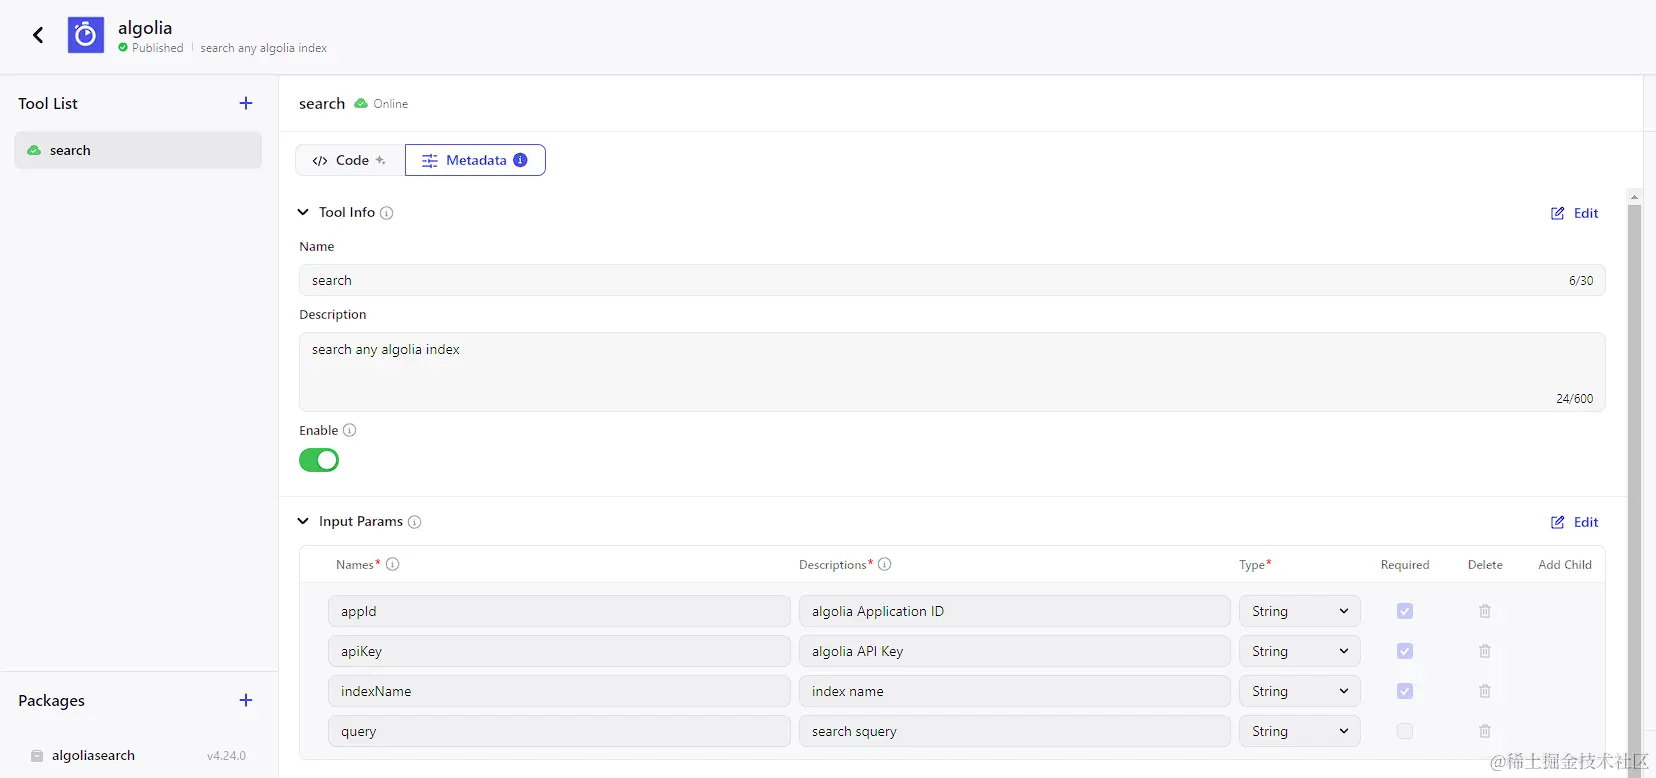
Task: Click the algolia plugin logo icon
Action: [x=86, y=35]
